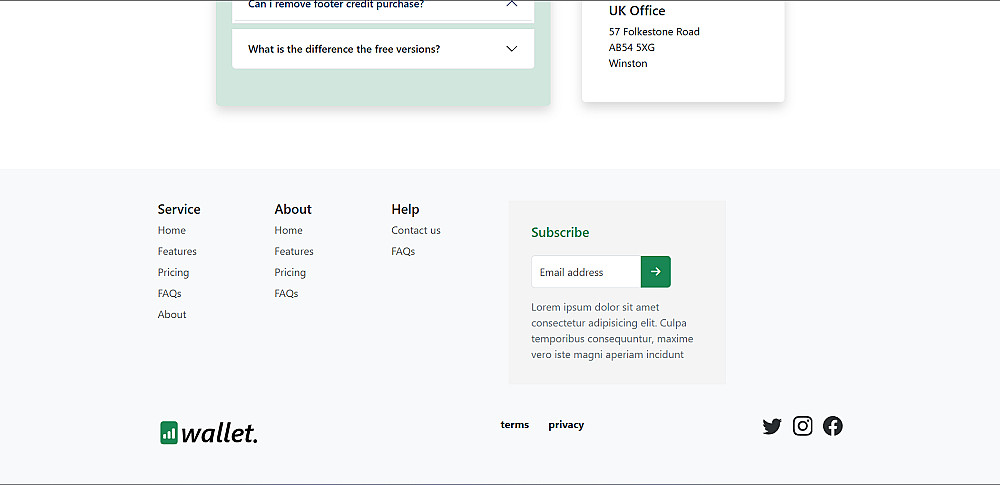Open the terms link
This screenshot has width=1000, height=485.
pos(515,425)
